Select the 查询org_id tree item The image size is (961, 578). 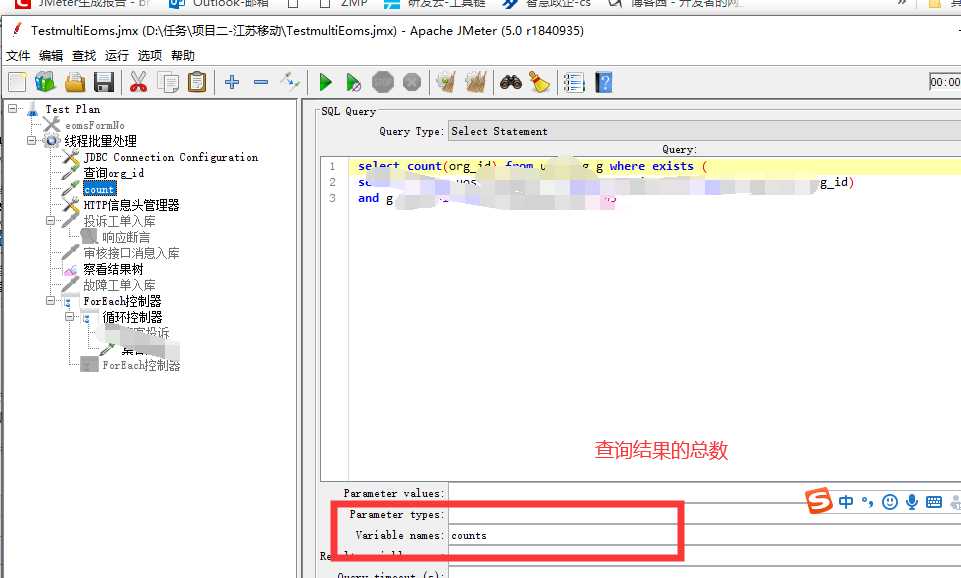click(x=114, y=173)
